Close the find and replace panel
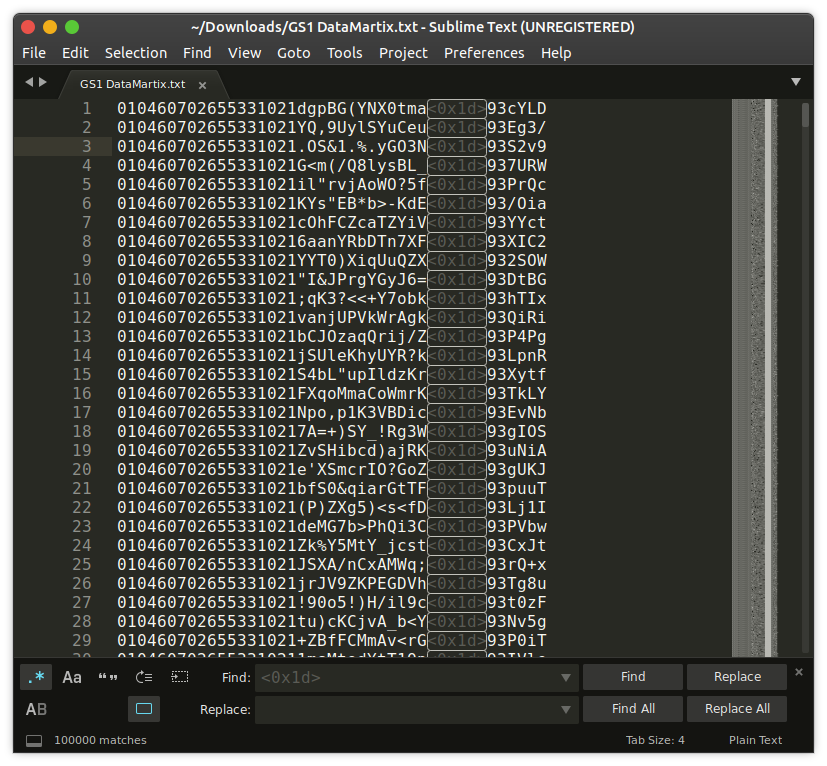 pyautogui.click(x=799, y=672)
